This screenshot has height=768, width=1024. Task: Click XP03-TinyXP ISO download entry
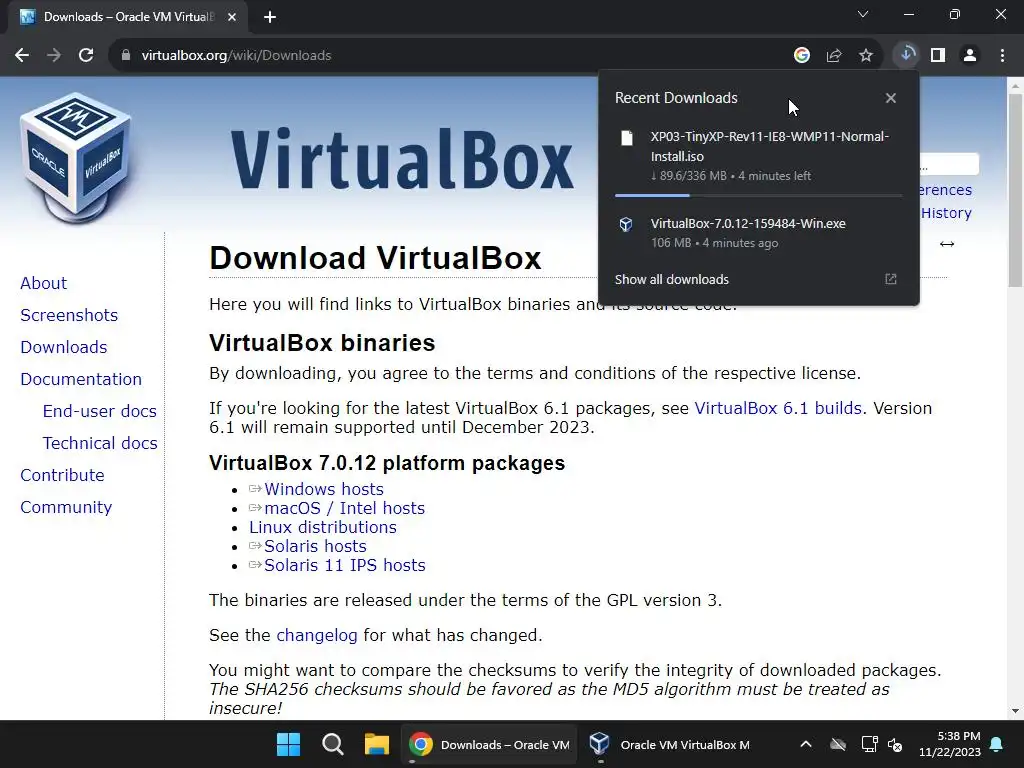tap(758, 155)
